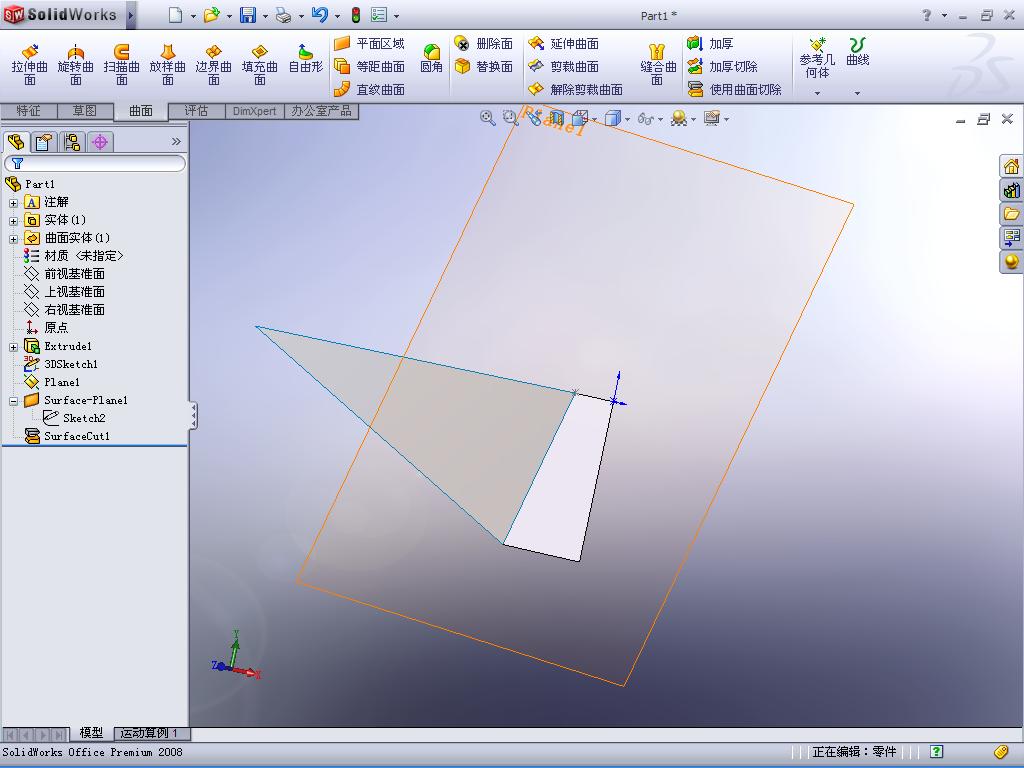Switch to the 办公室产品 office products tab

pyautogui.click(x=321, y=111)
